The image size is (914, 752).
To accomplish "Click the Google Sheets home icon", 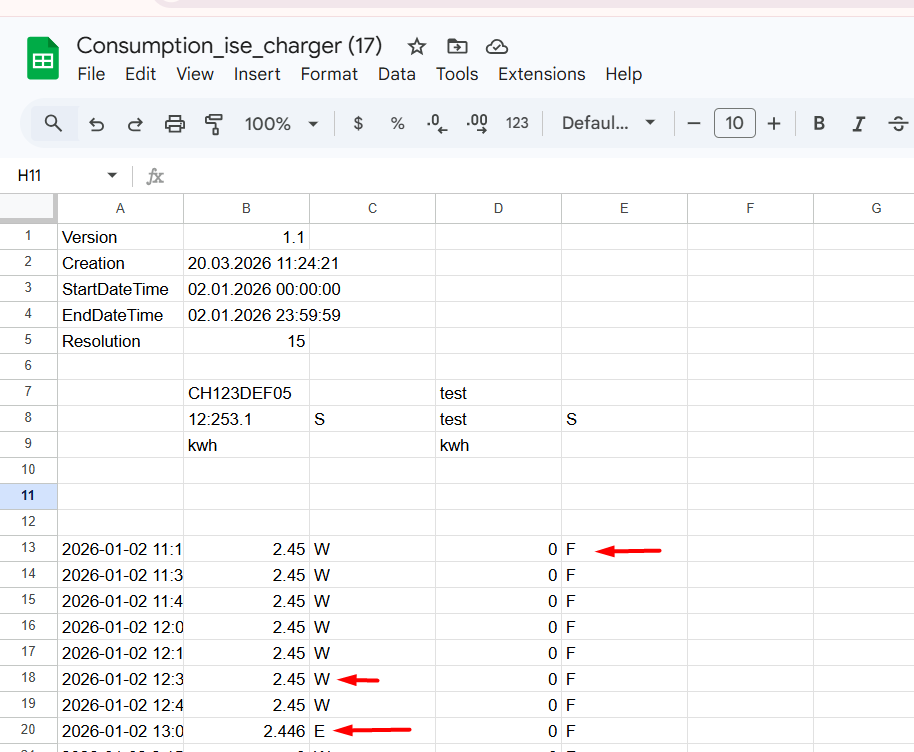I will (x=43, y=59).
